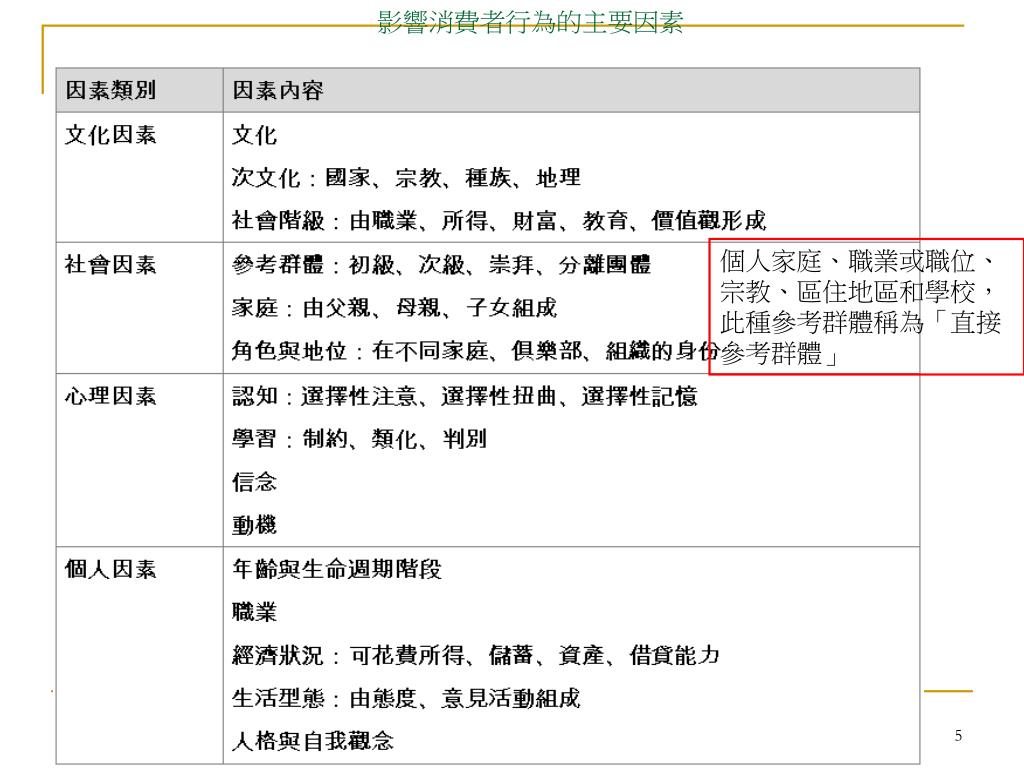Click the line 家庭：由父親、母親、子女組成
The image size is (1024, 768).
pos(394,308)
